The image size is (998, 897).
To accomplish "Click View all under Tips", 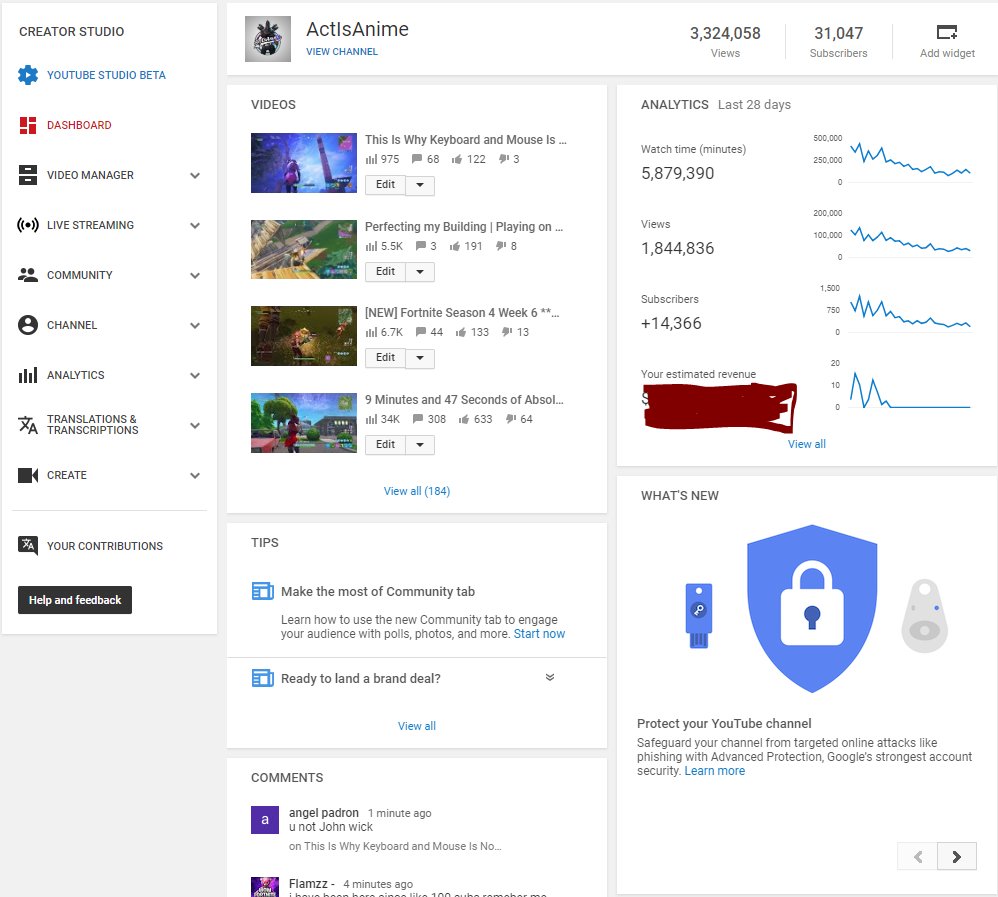I will click(417, 726).
